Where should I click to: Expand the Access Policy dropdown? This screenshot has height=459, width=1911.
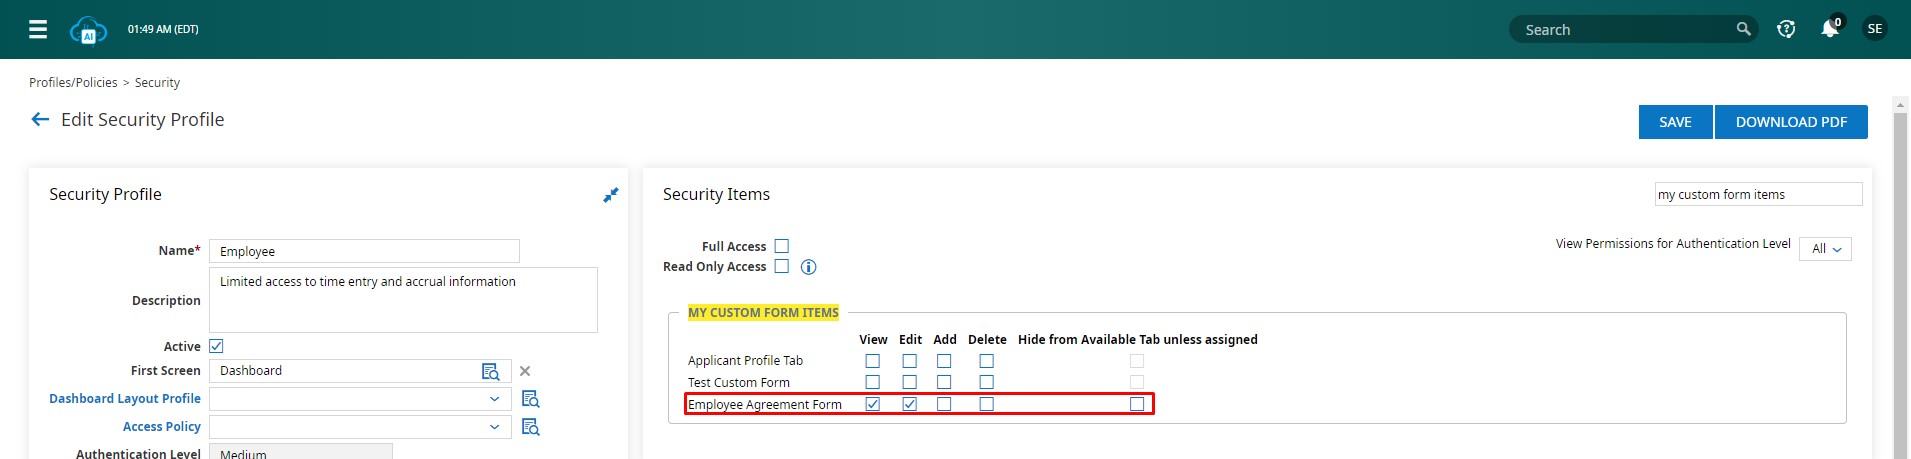tap(494, 427)
